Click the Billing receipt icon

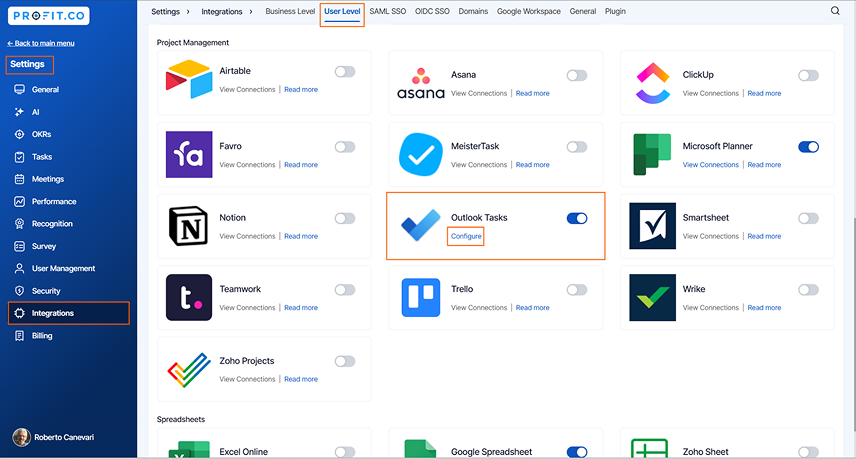coord(20,336)
